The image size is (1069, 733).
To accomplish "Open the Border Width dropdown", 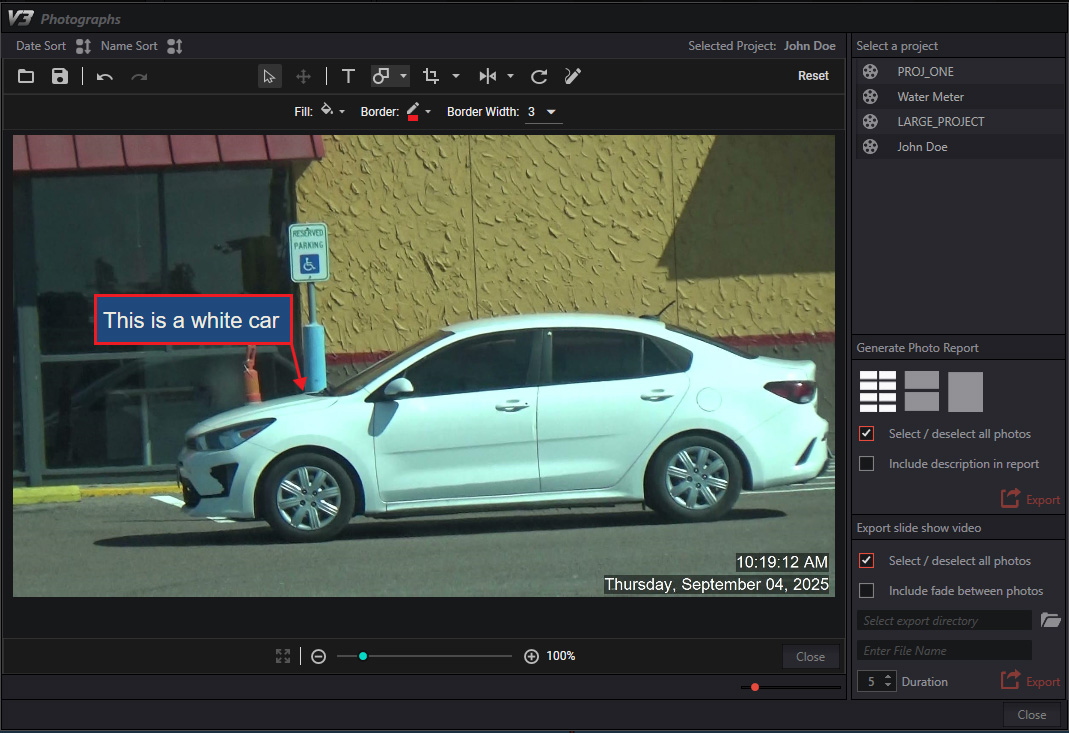I will click(x=551, y=112).
